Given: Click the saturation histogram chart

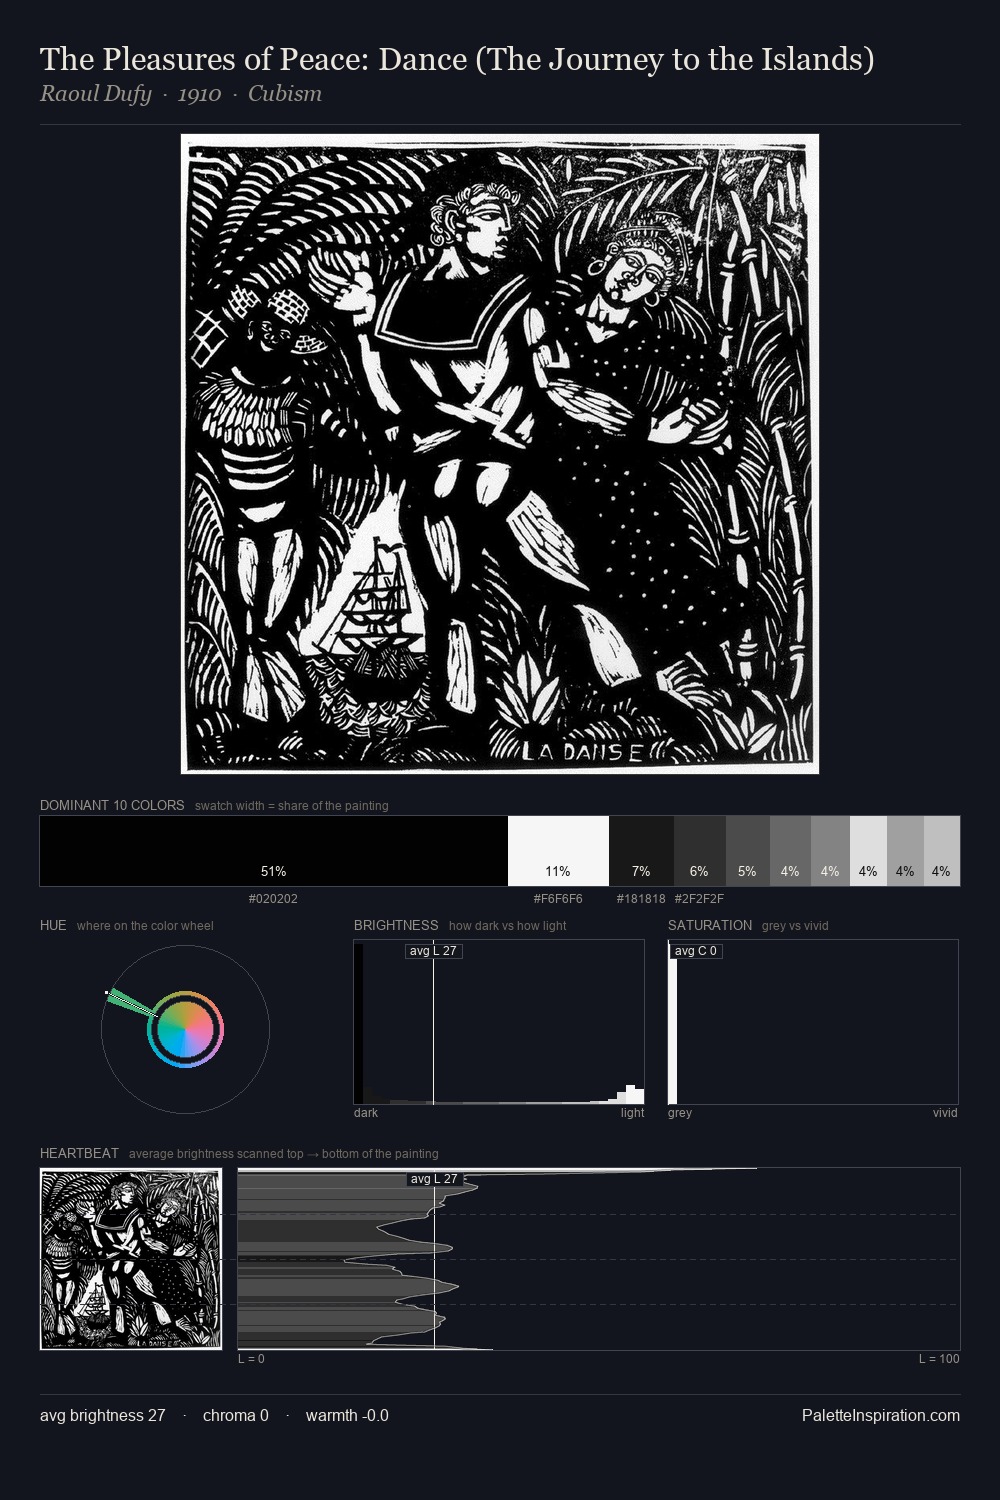Looking at the screenshot, I should tap(813, 1022).
